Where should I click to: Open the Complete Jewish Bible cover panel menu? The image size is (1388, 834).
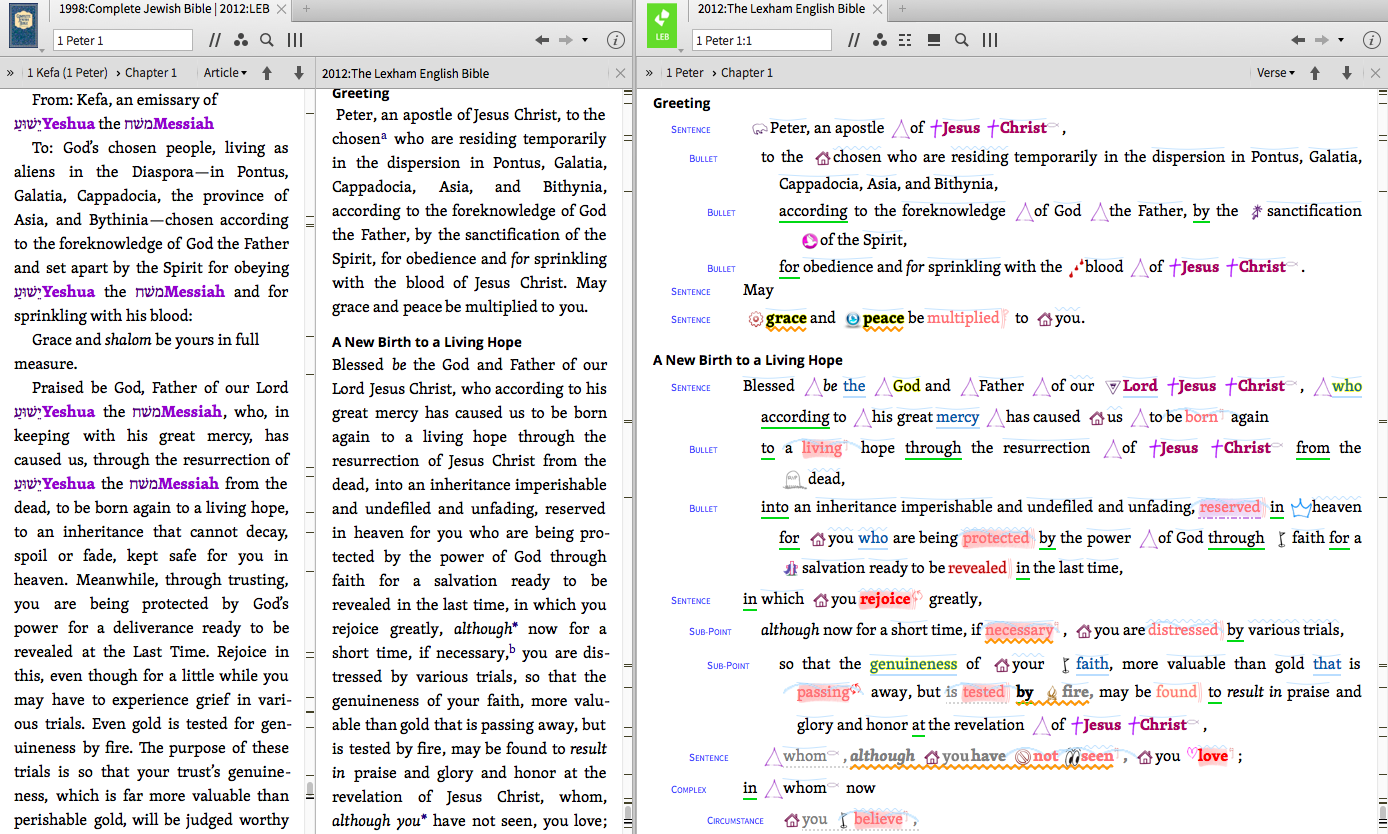24,27
